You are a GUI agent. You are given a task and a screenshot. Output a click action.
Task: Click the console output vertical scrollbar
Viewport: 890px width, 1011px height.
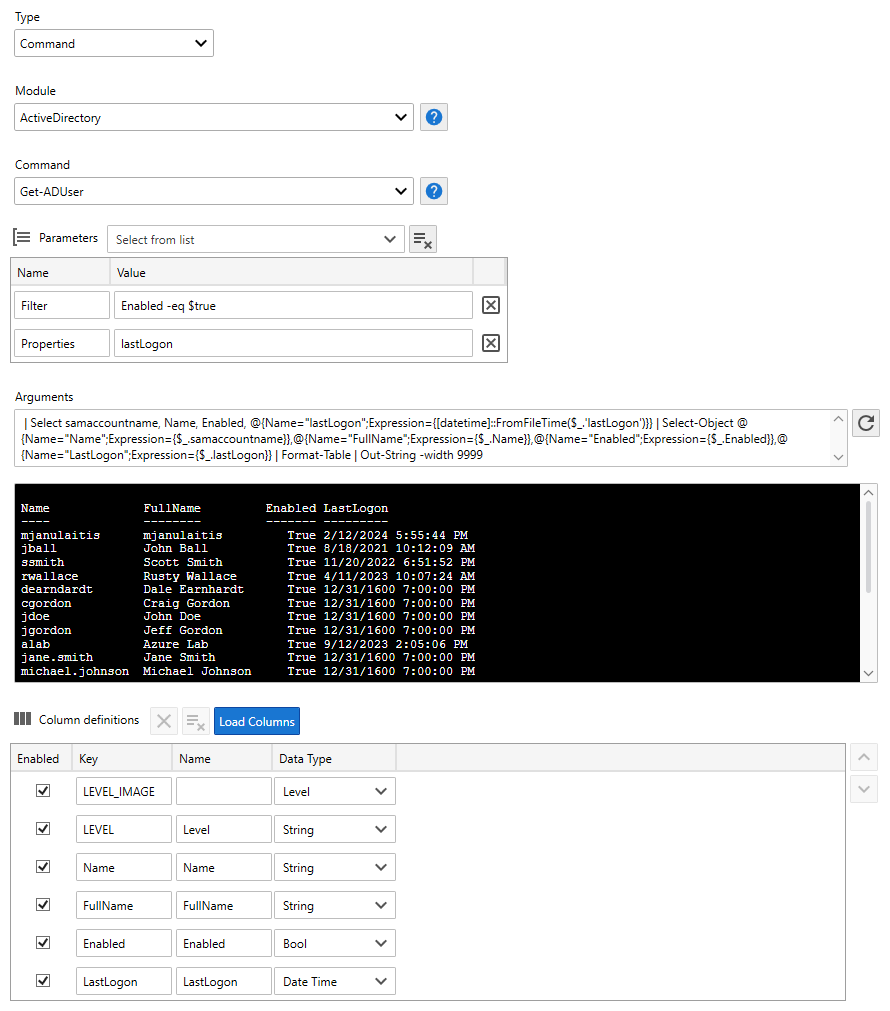[867, 580]
